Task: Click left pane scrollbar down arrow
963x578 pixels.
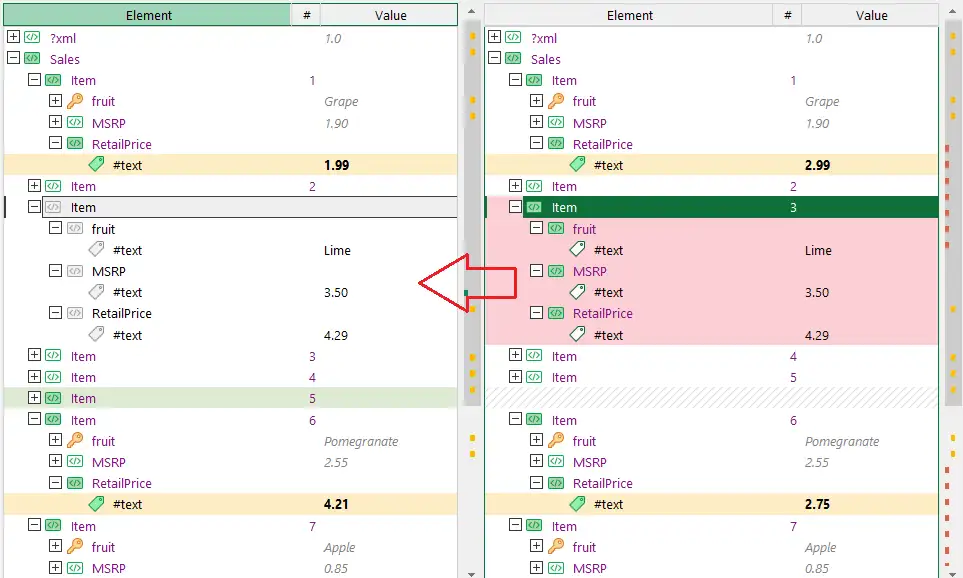Action: 471,574
